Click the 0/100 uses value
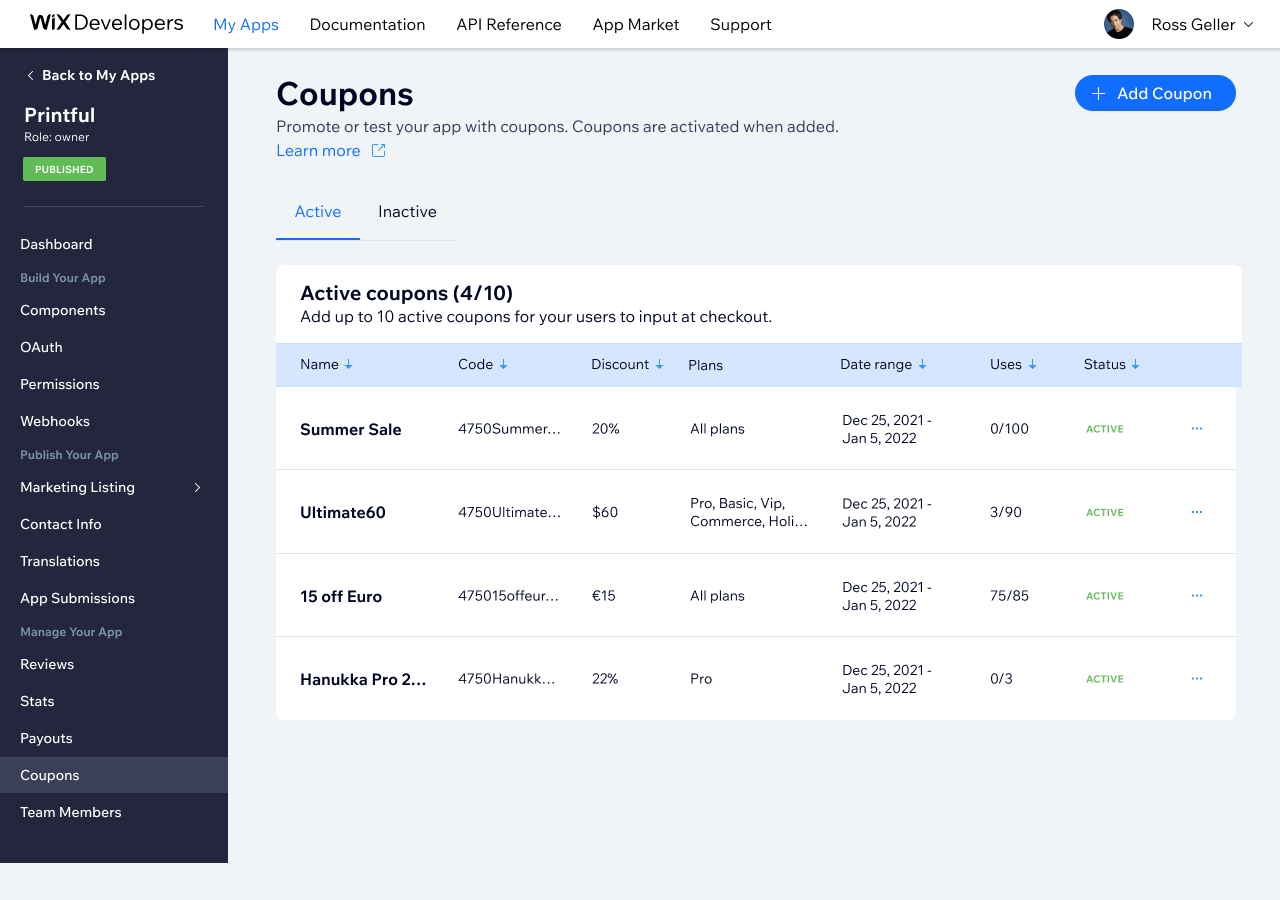 [x=1009, y=428]
